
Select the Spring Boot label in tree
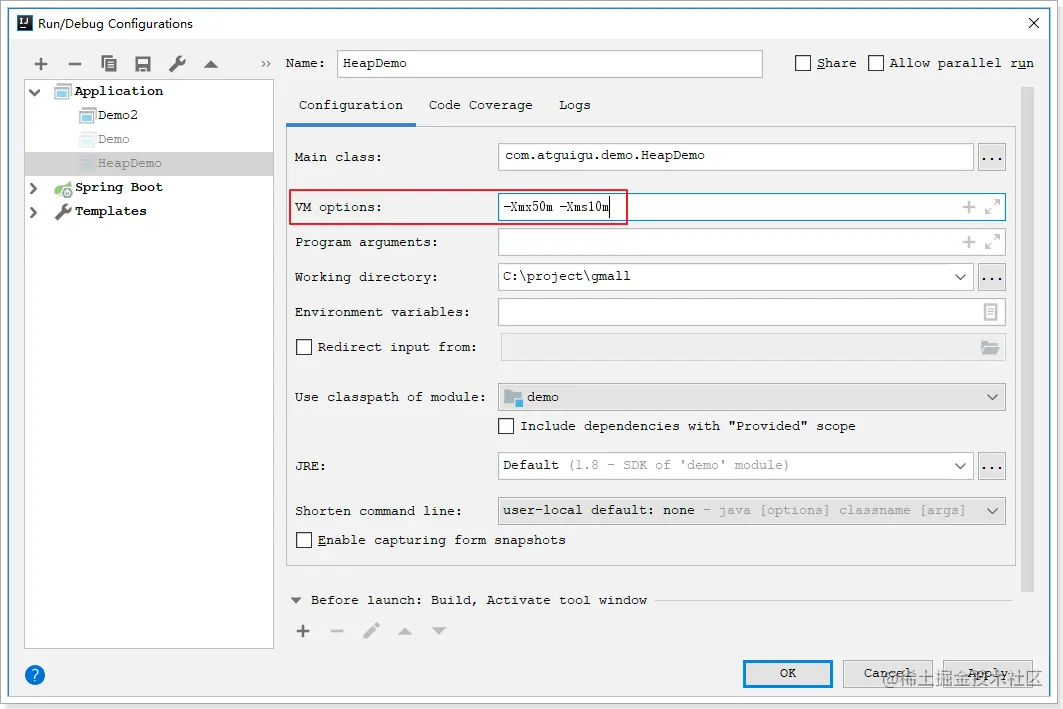(119, 187)
